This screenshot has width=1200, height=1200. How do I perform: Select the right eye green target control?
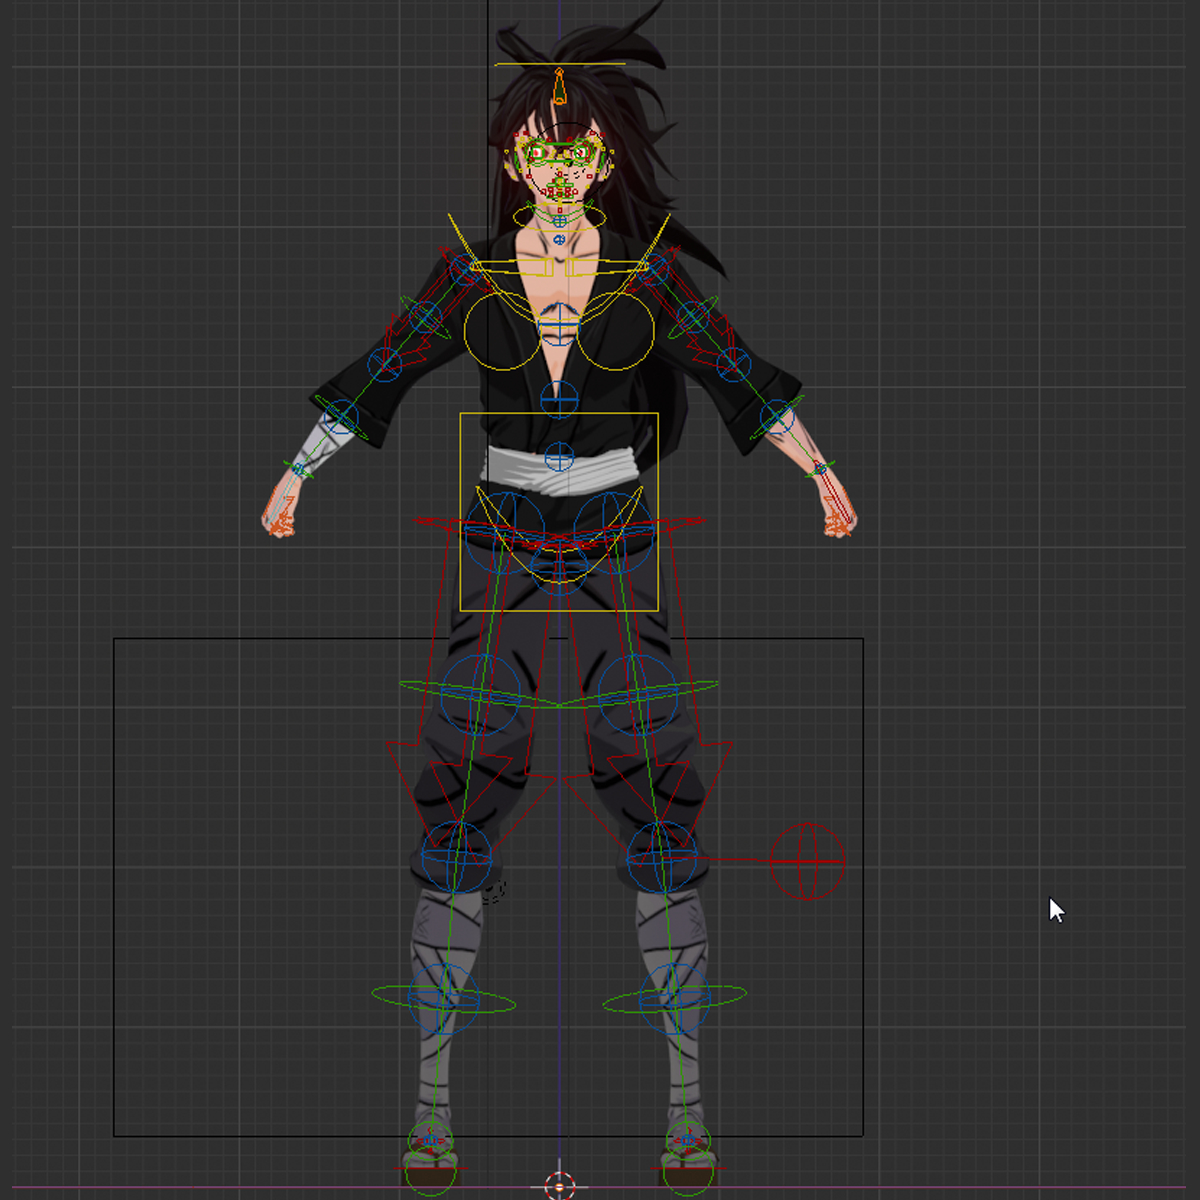coord(580,153)
